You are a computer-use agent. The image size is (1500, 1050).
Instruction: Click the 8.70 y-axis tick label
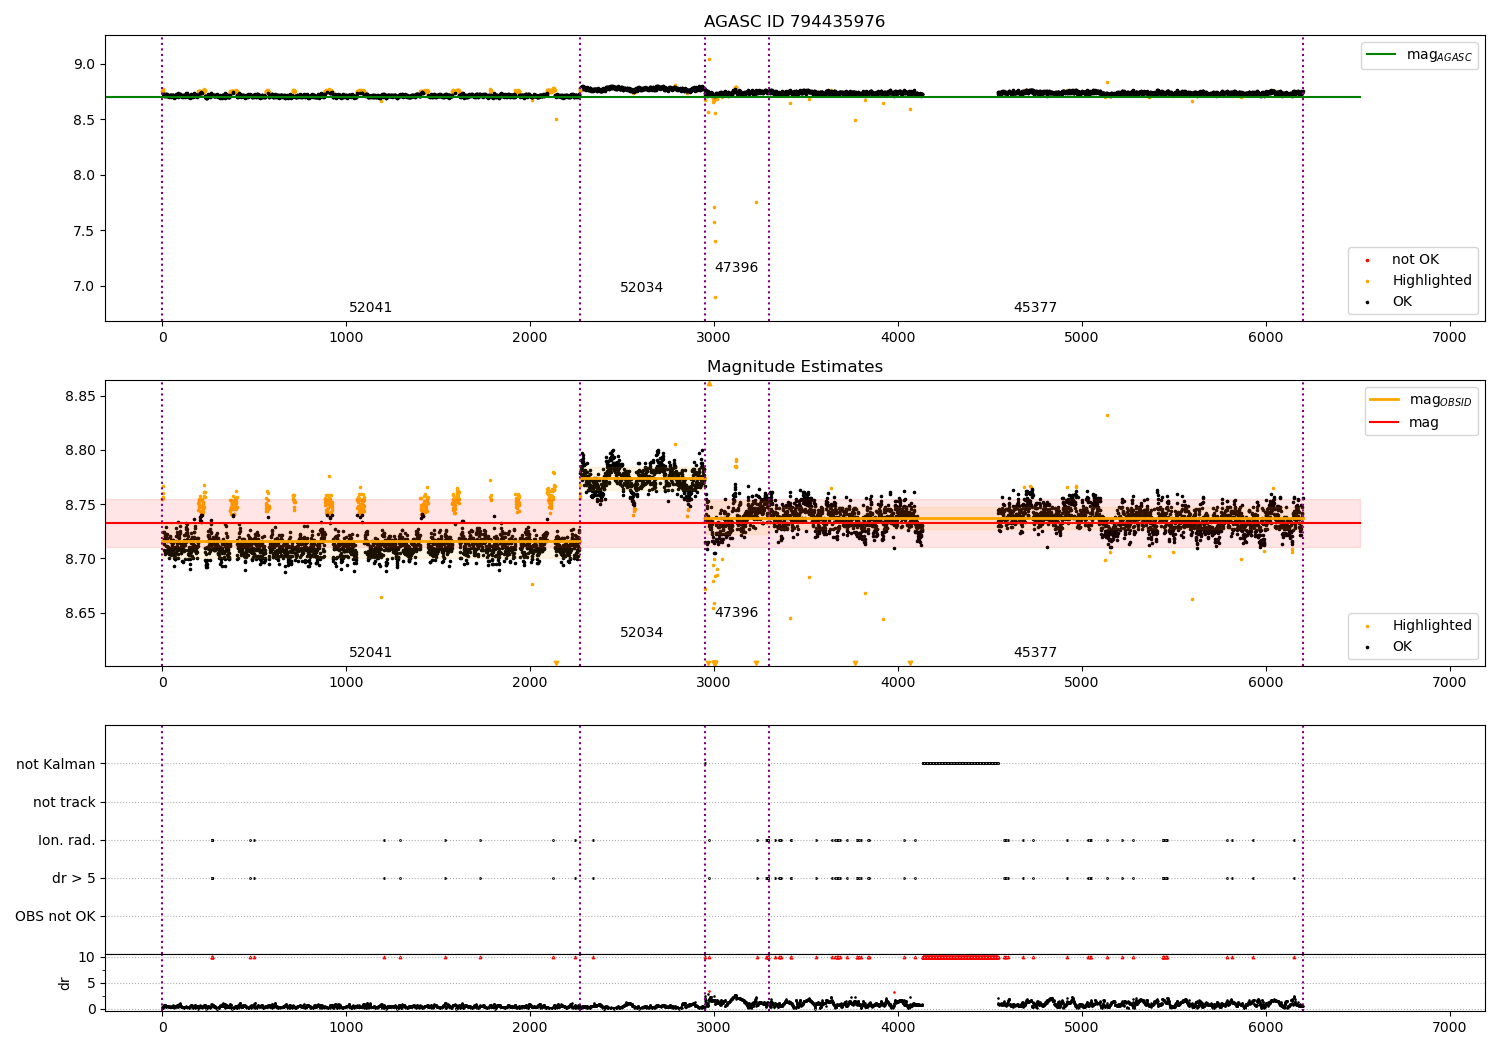[80, 559]
